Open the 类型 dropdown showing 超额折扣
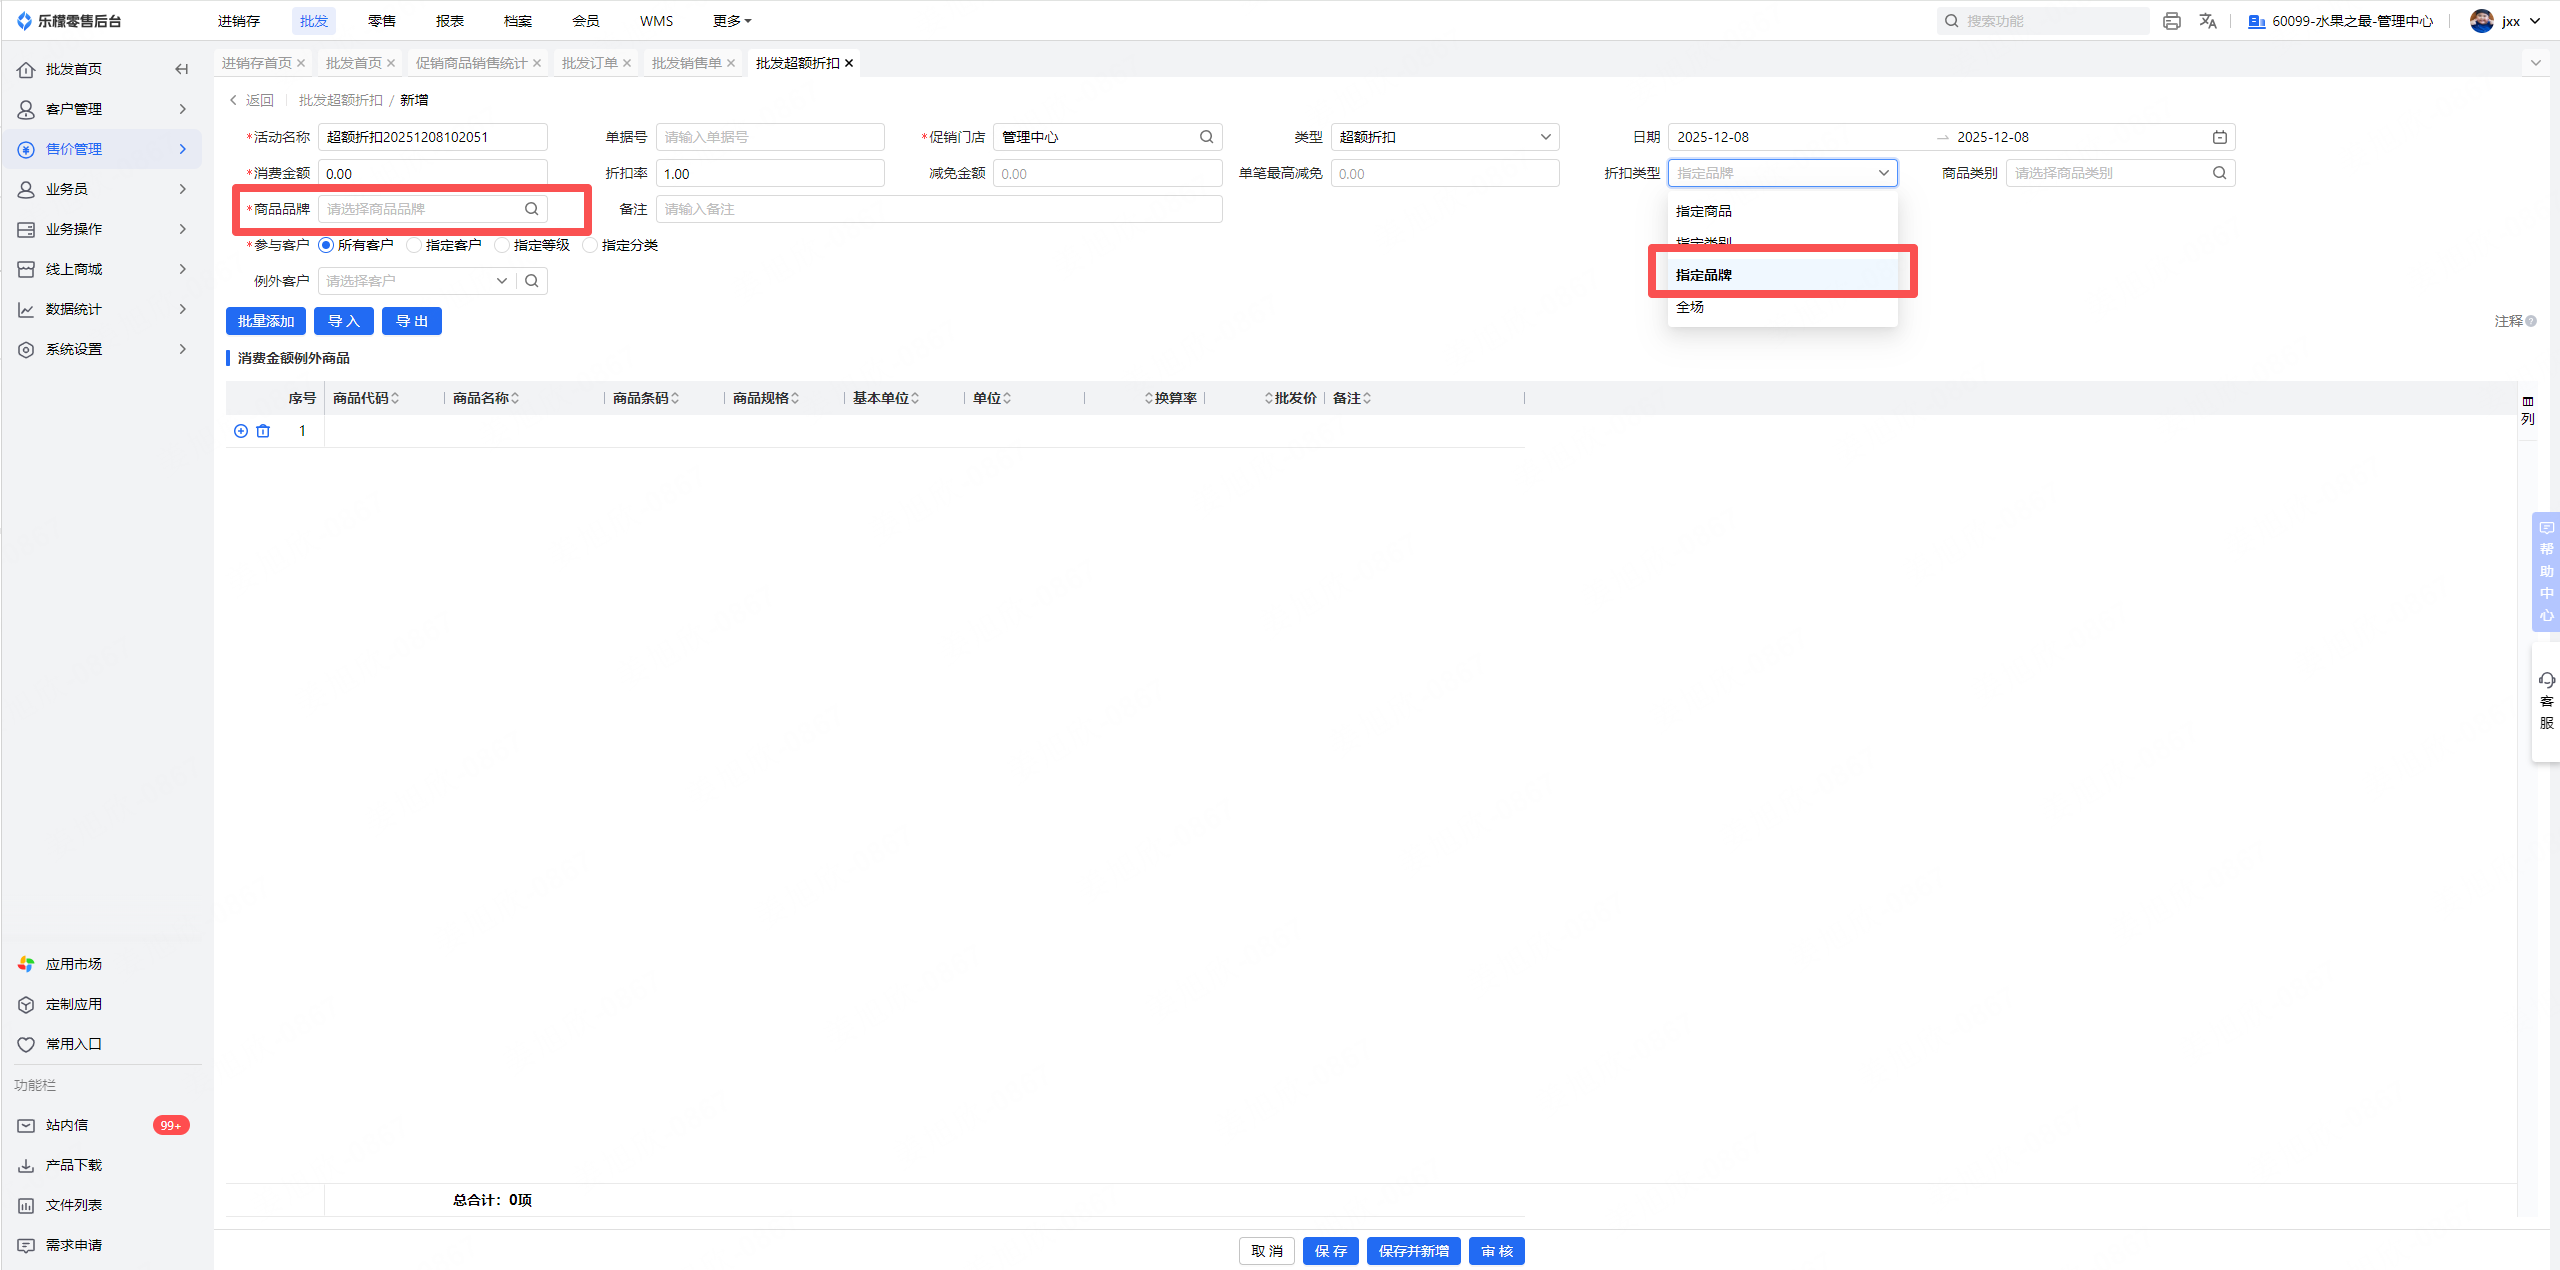2560x1270 pixels. [1444, 137]
